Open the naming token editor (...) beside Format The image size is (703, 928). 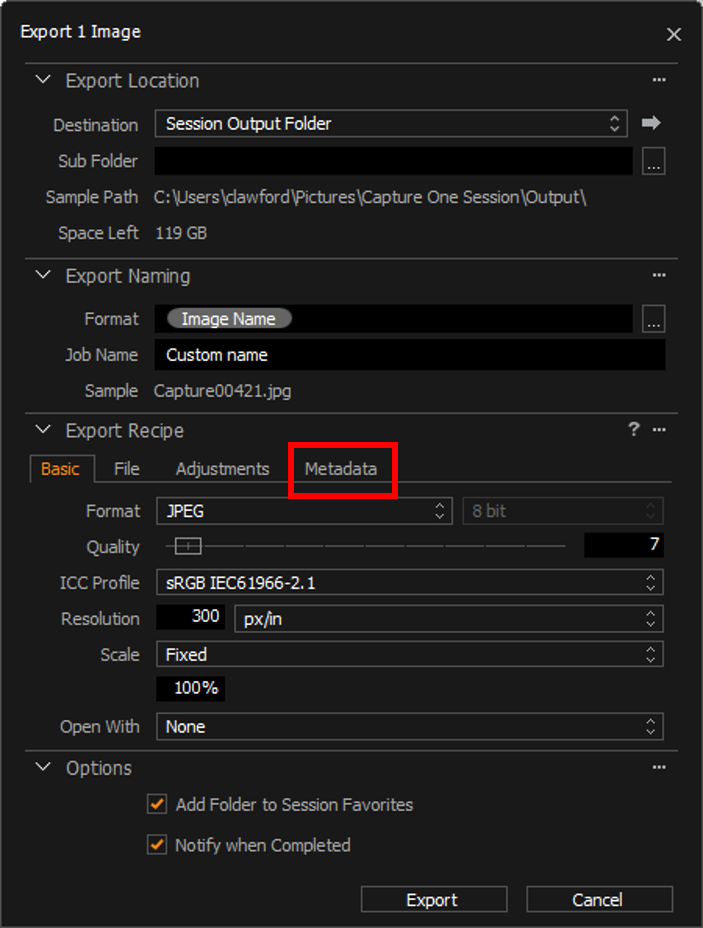tap(654, 319)
